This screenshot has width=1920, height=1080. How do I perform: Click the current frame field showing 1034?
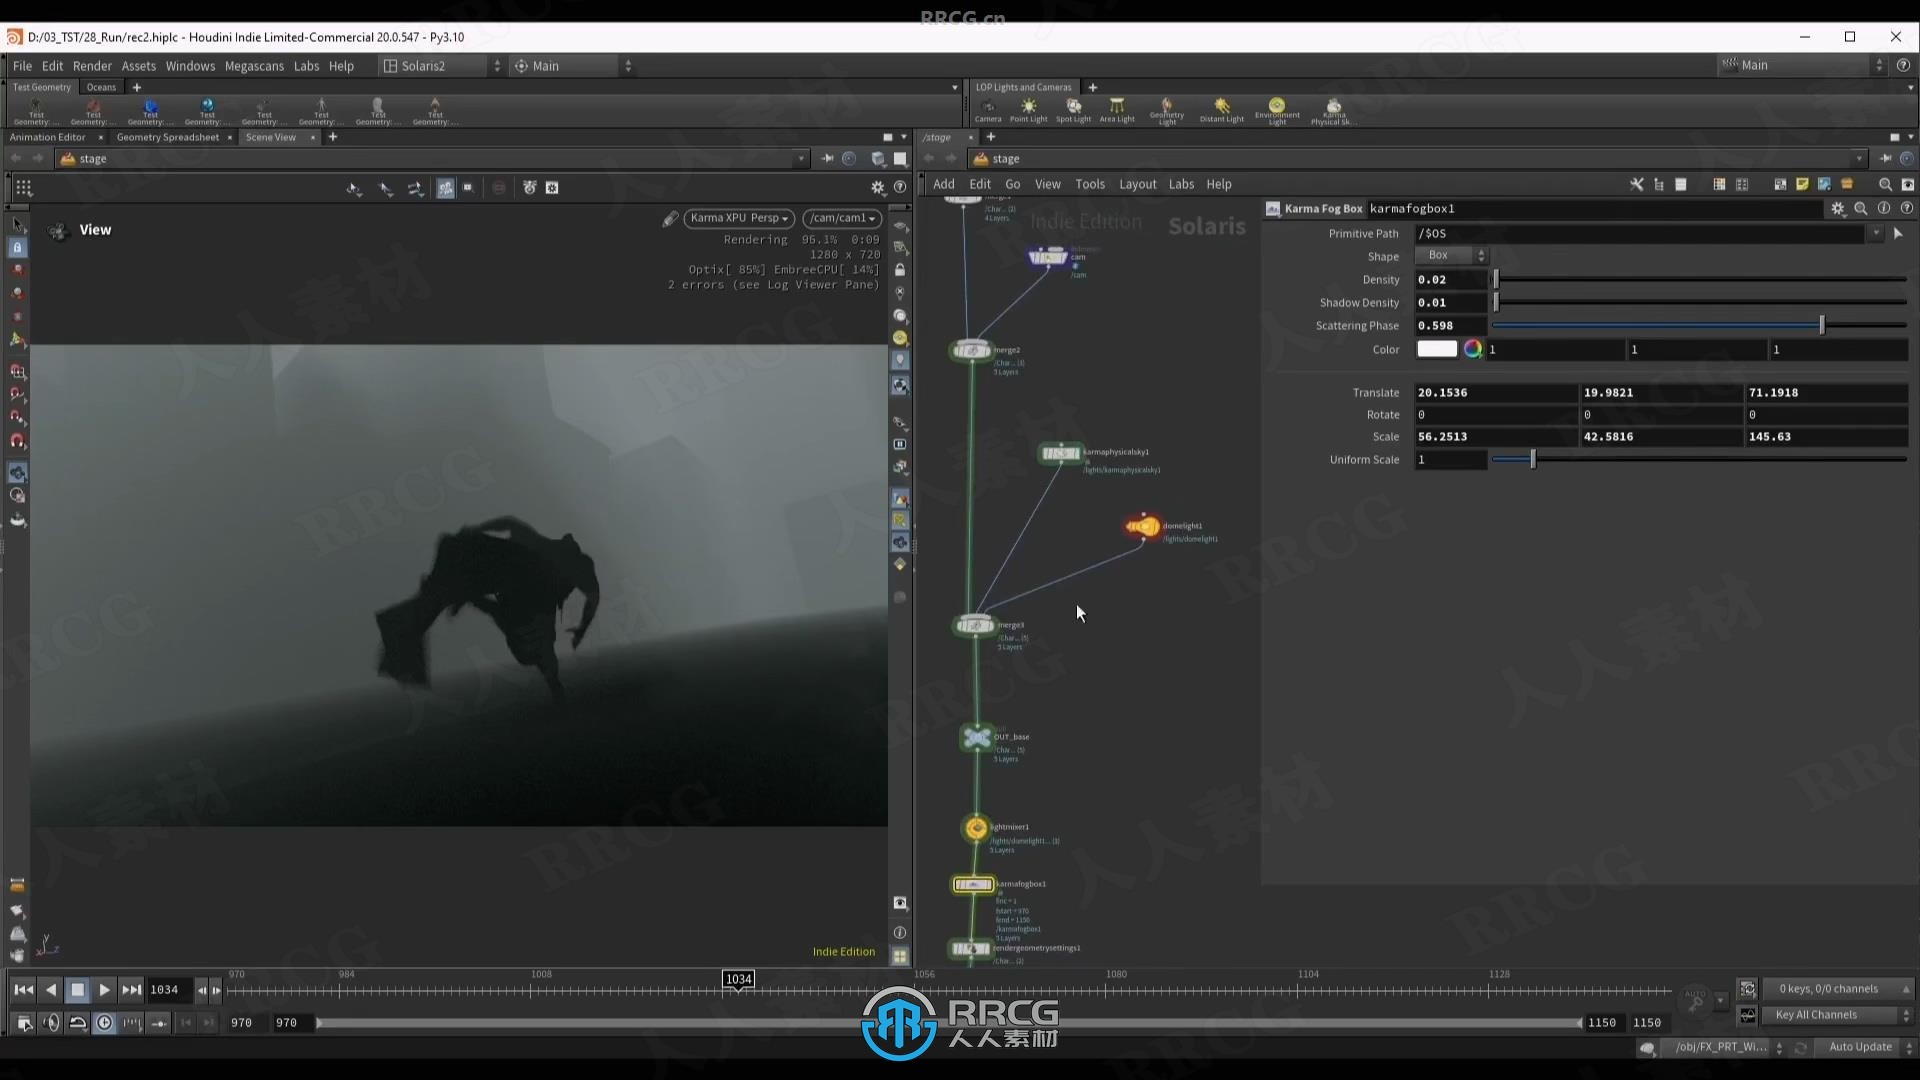168,990
